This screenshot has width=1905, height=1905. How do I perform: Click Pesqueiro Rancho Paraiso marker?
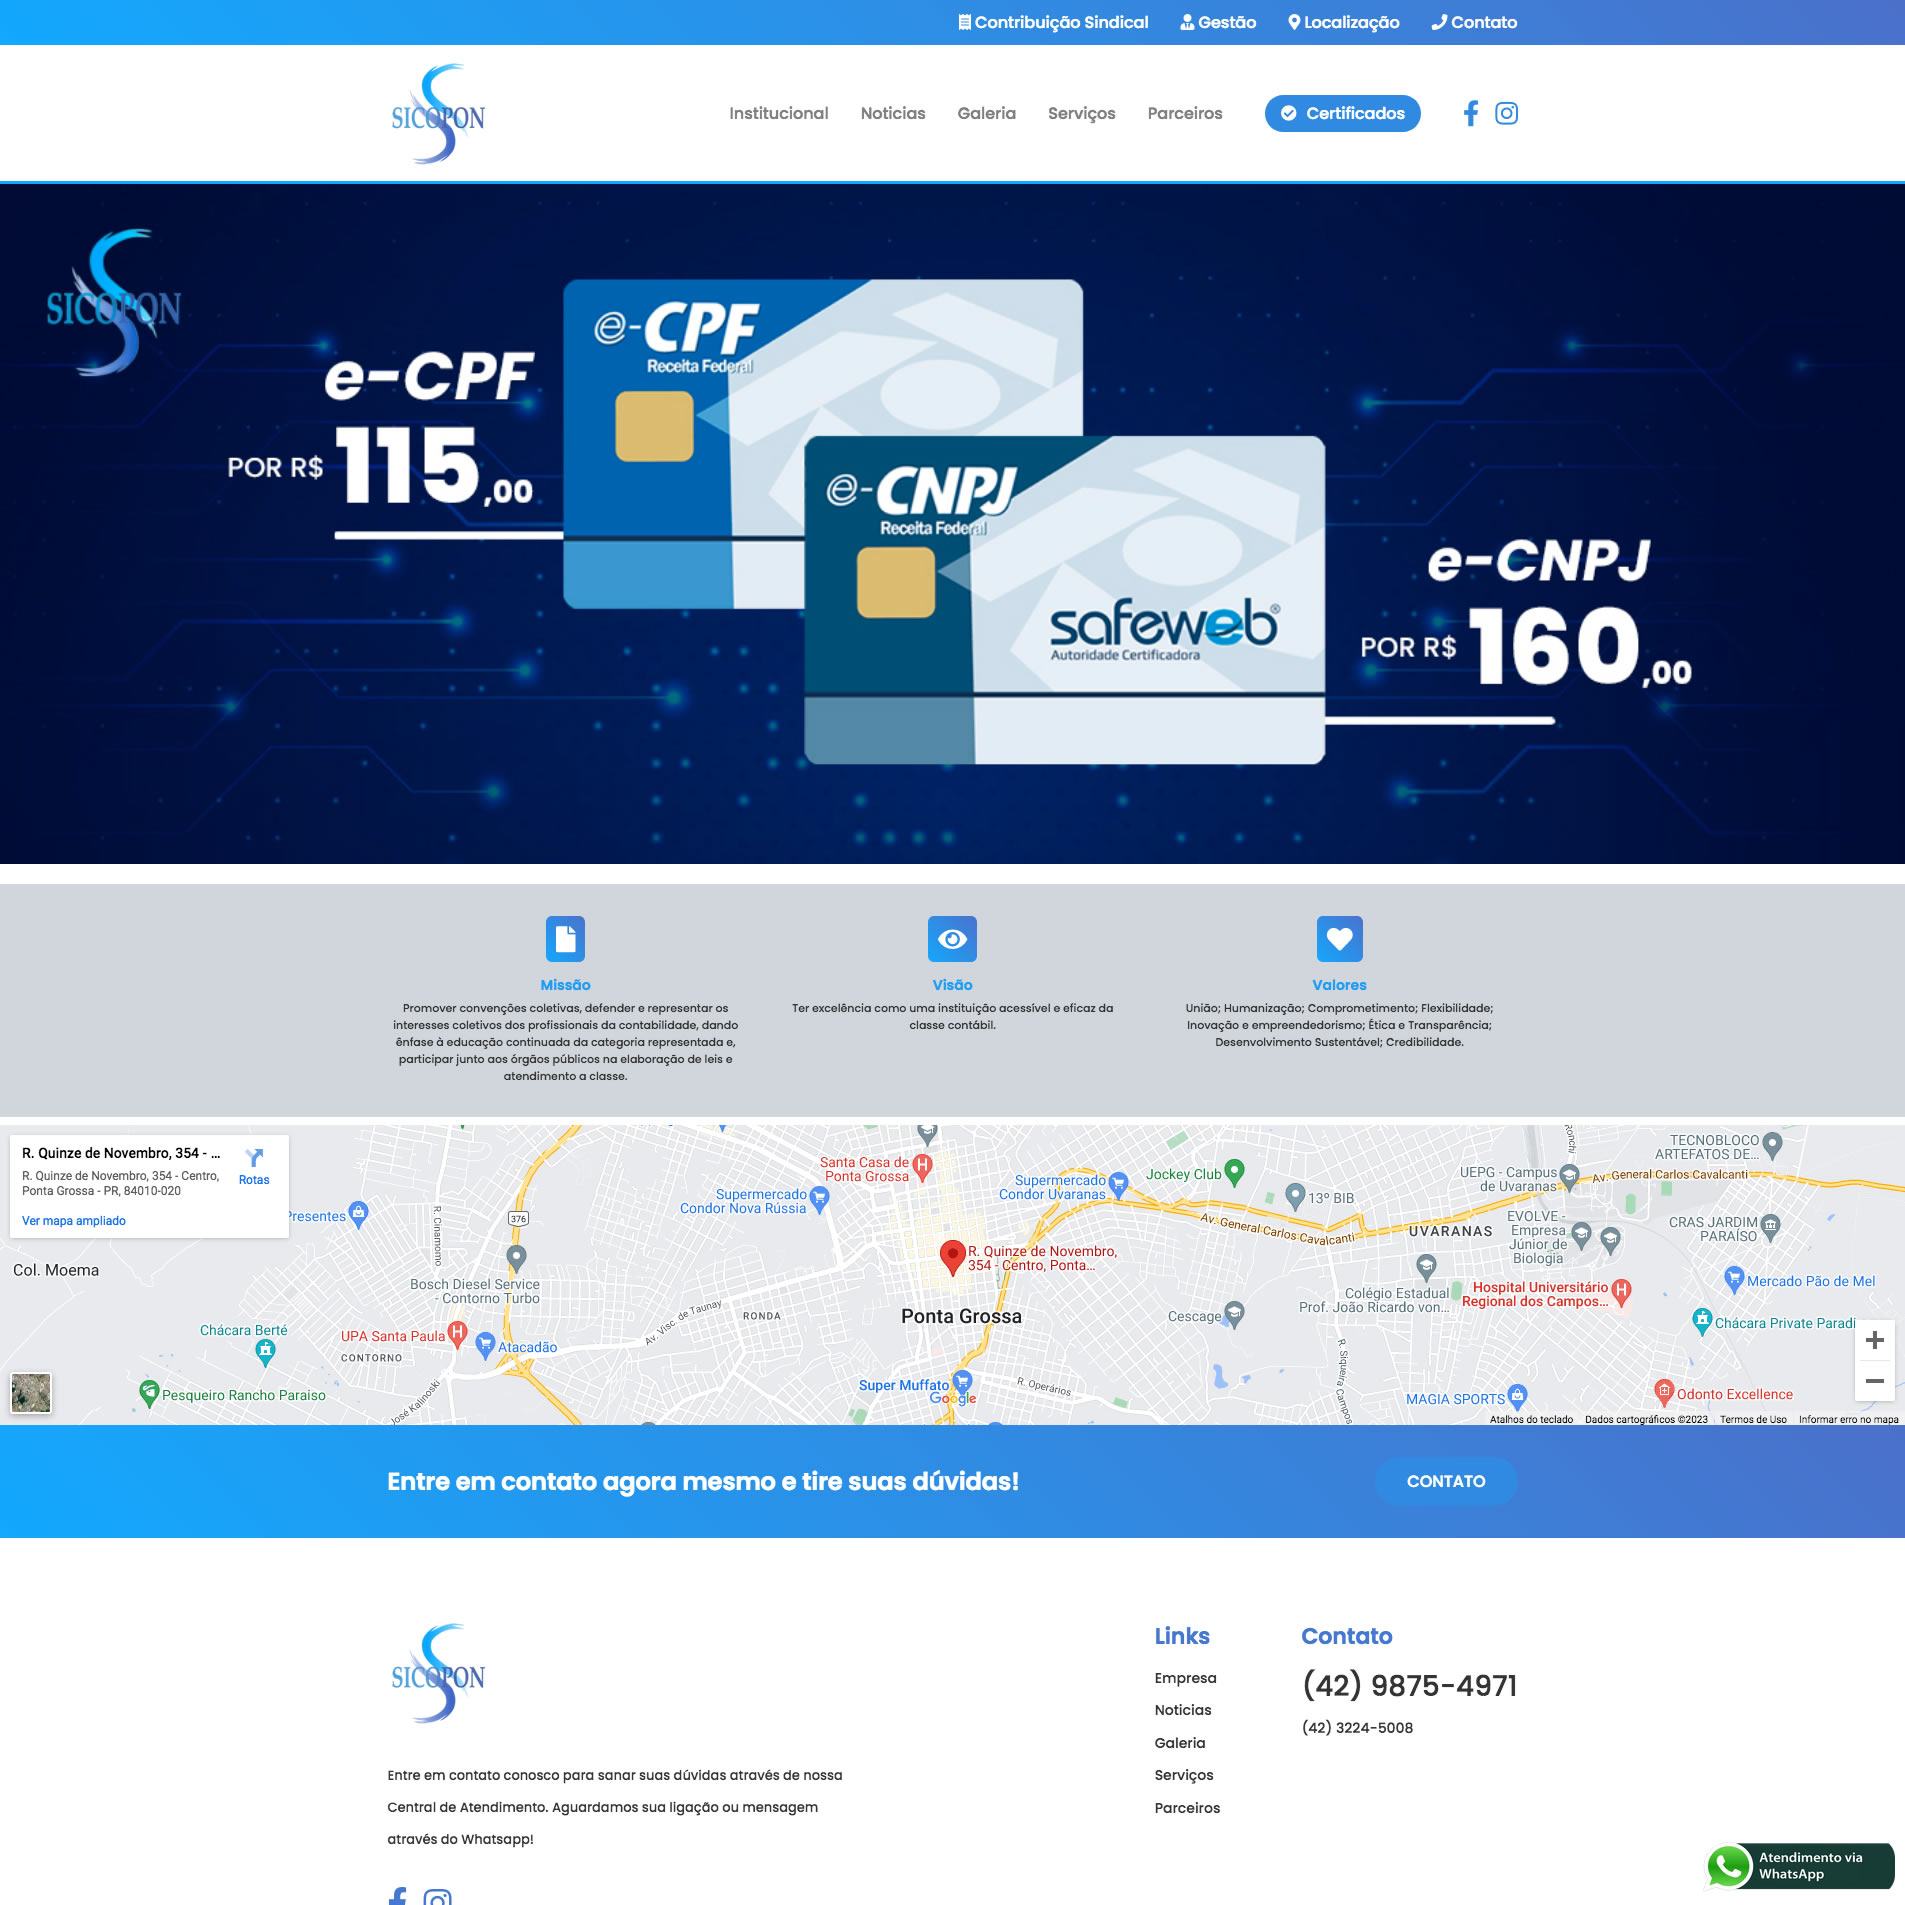coord(149,1392)
